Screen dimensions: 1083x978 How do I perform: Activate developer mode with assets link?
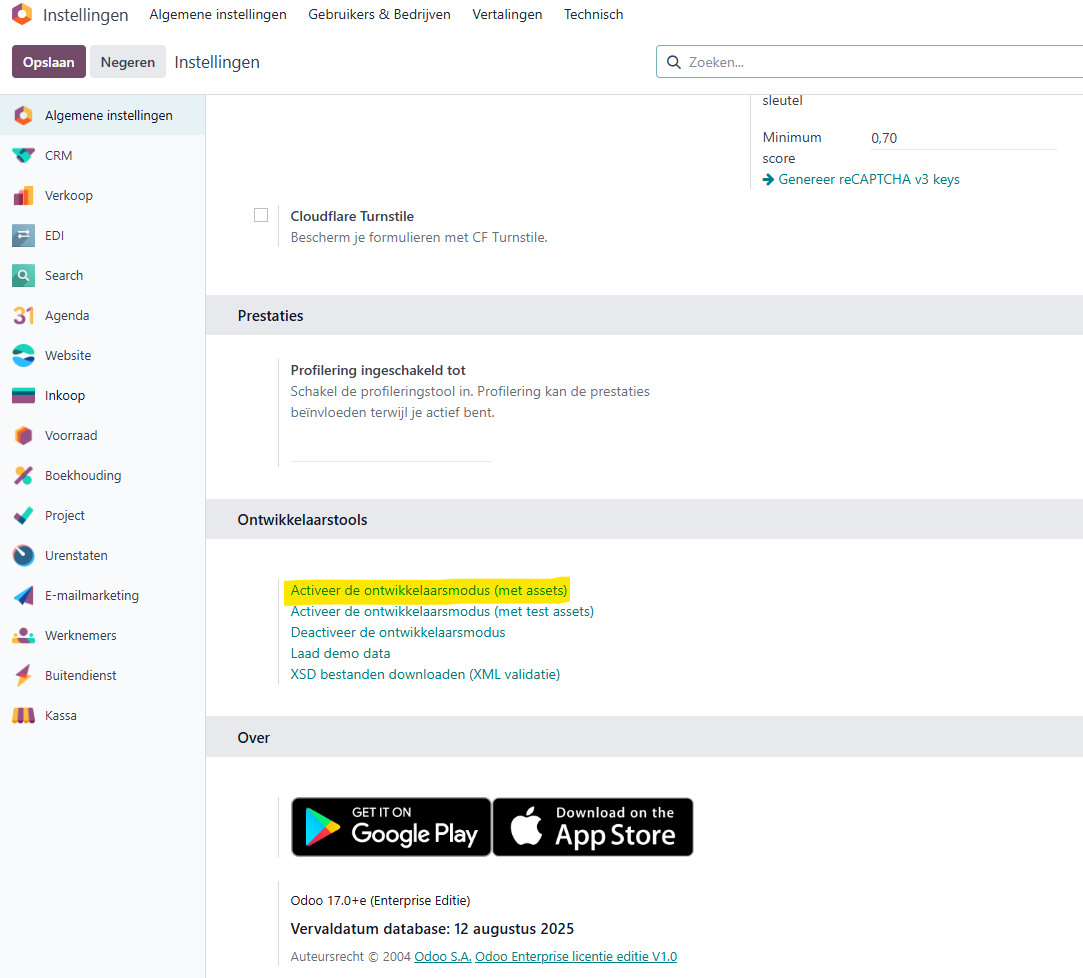(x=429, y=591)
